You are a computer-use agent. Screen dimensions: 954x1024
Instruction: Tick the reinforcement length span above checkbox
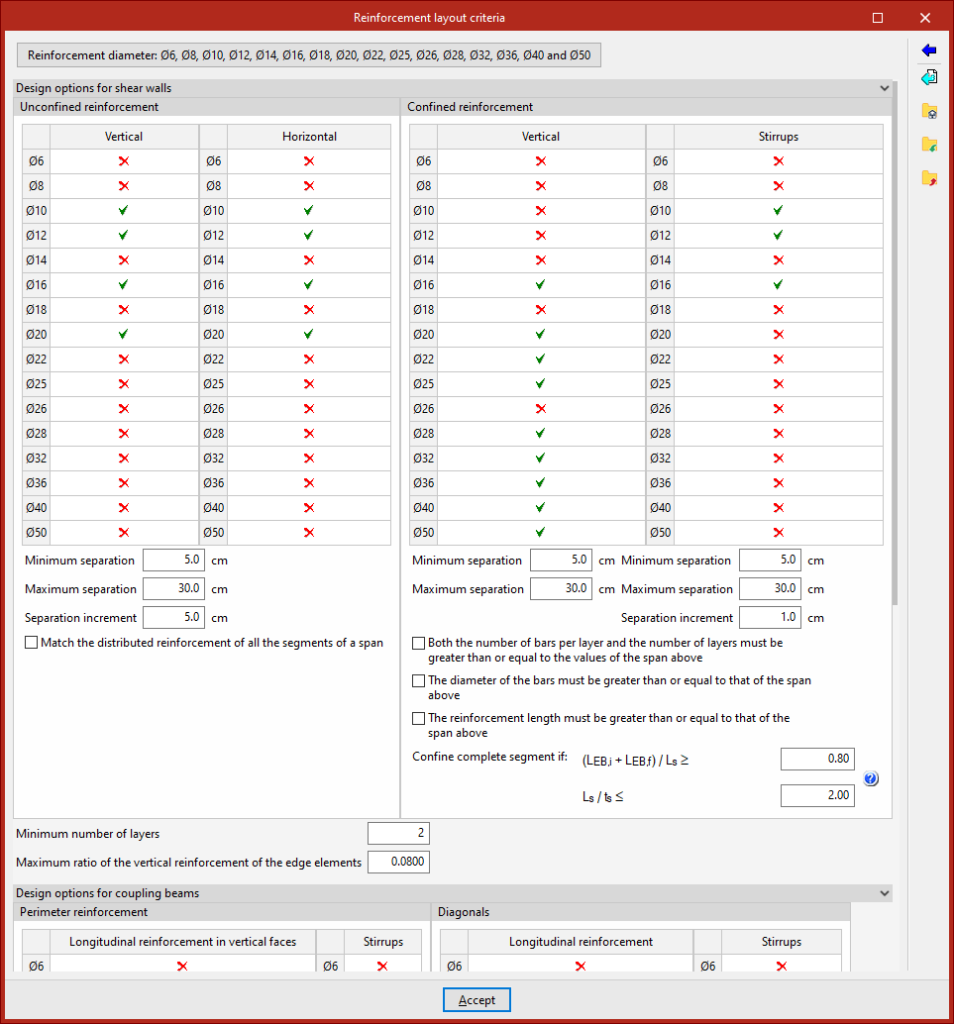(x=419, y=718)
